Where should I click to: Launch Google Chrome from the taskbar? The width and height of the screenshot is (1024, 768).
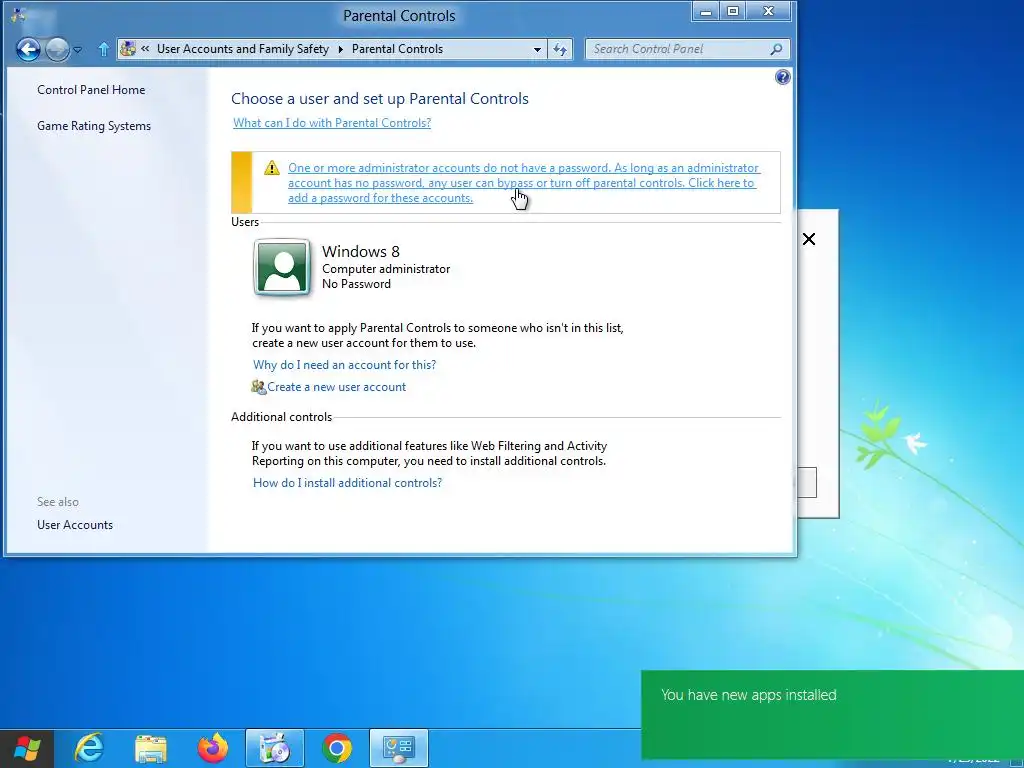click(336, 748)
